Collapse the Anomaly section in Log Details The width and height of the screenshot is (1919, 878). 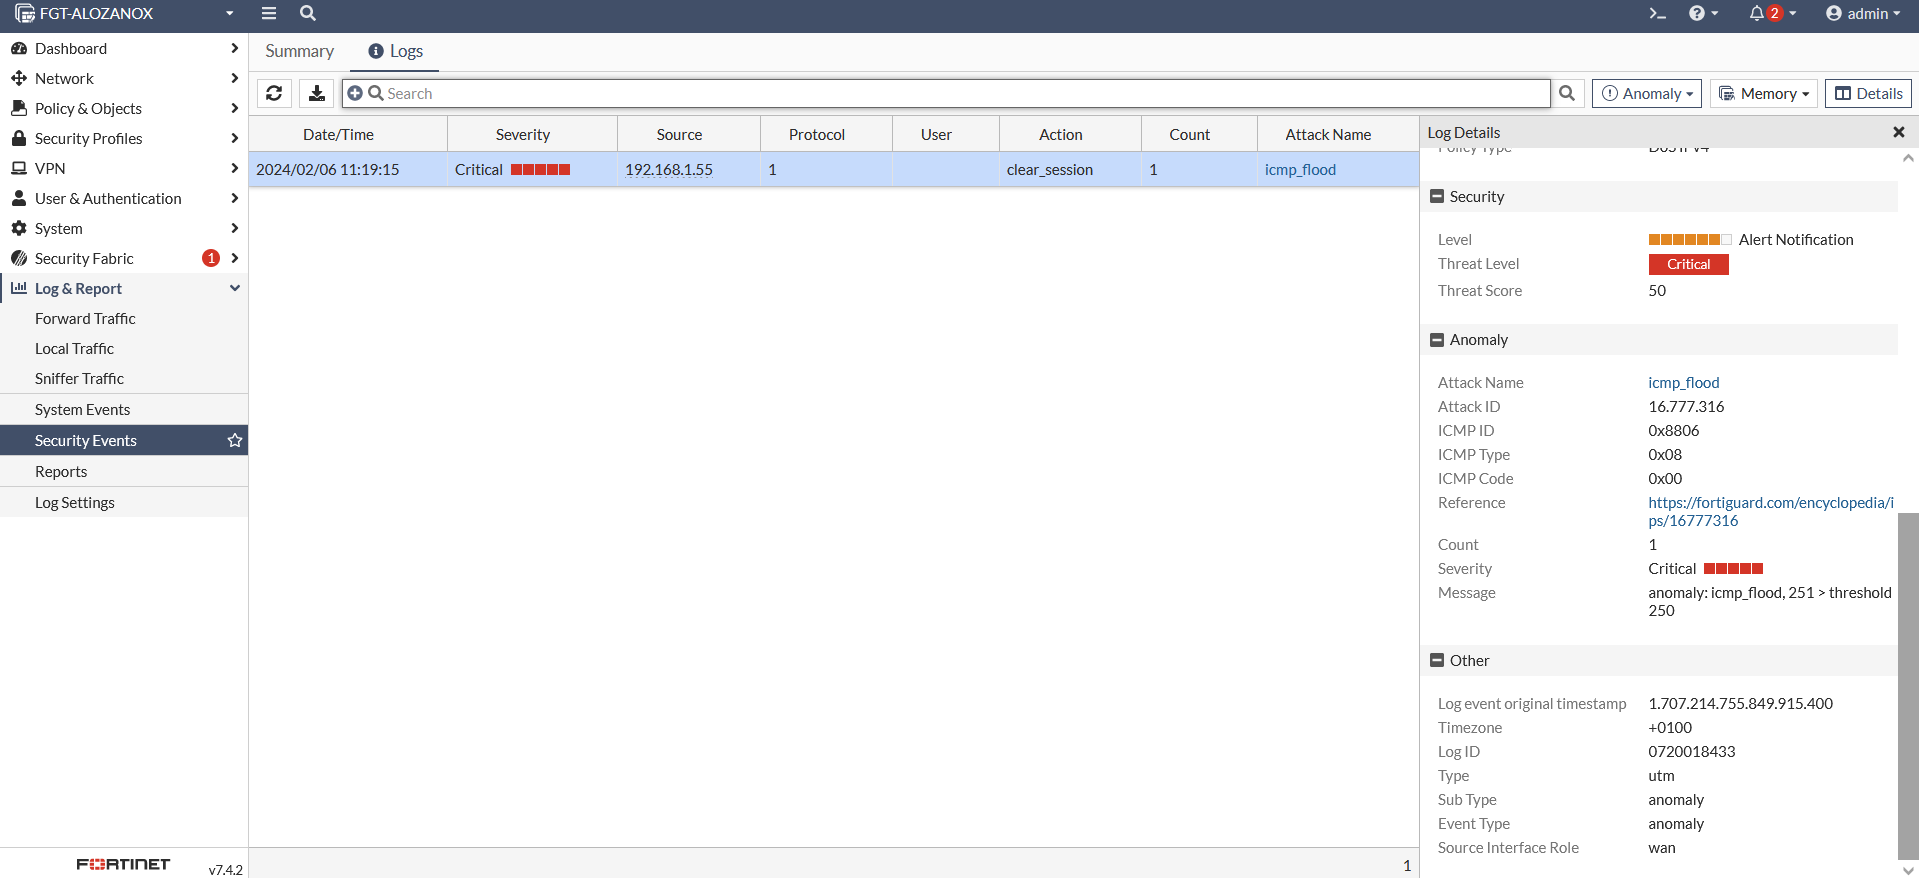(x=1437, y=340)
